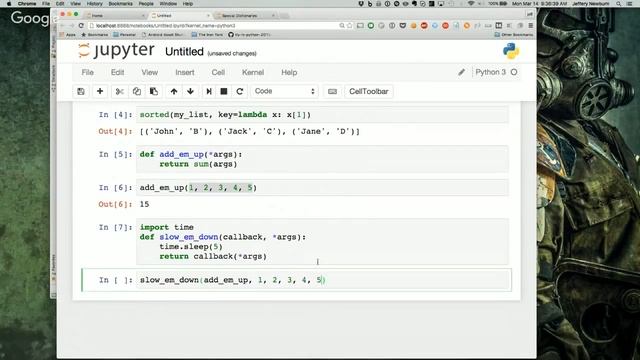Click into the sorted my_list cell

(x=322, y=115)
